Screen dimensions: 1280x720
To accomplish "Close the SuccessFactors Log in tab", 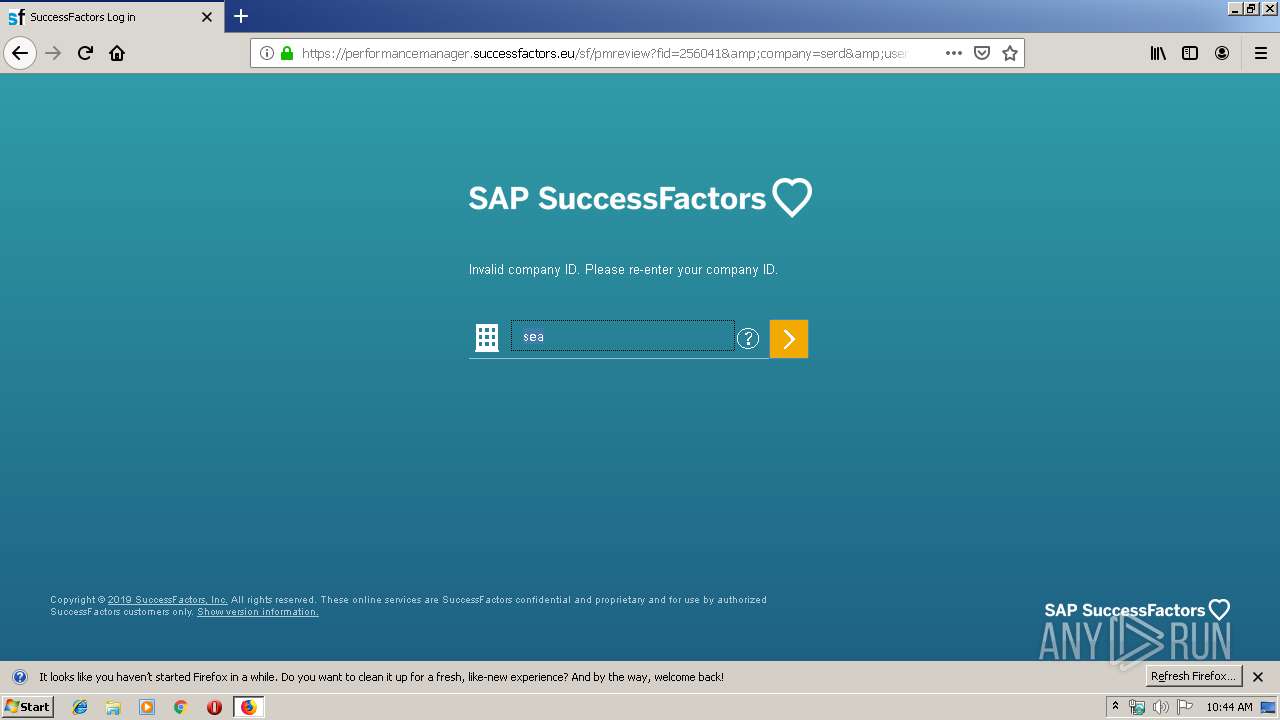I will pos(207,17).
